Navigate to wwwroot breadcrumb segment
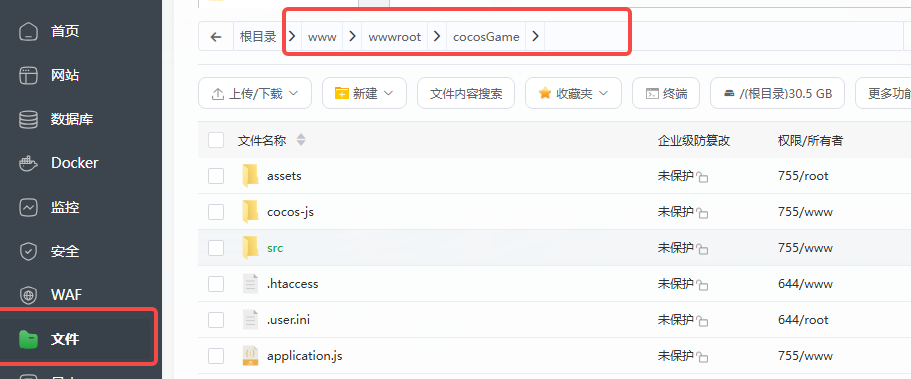Screen dimensions: 911x379 pos(394,37)
